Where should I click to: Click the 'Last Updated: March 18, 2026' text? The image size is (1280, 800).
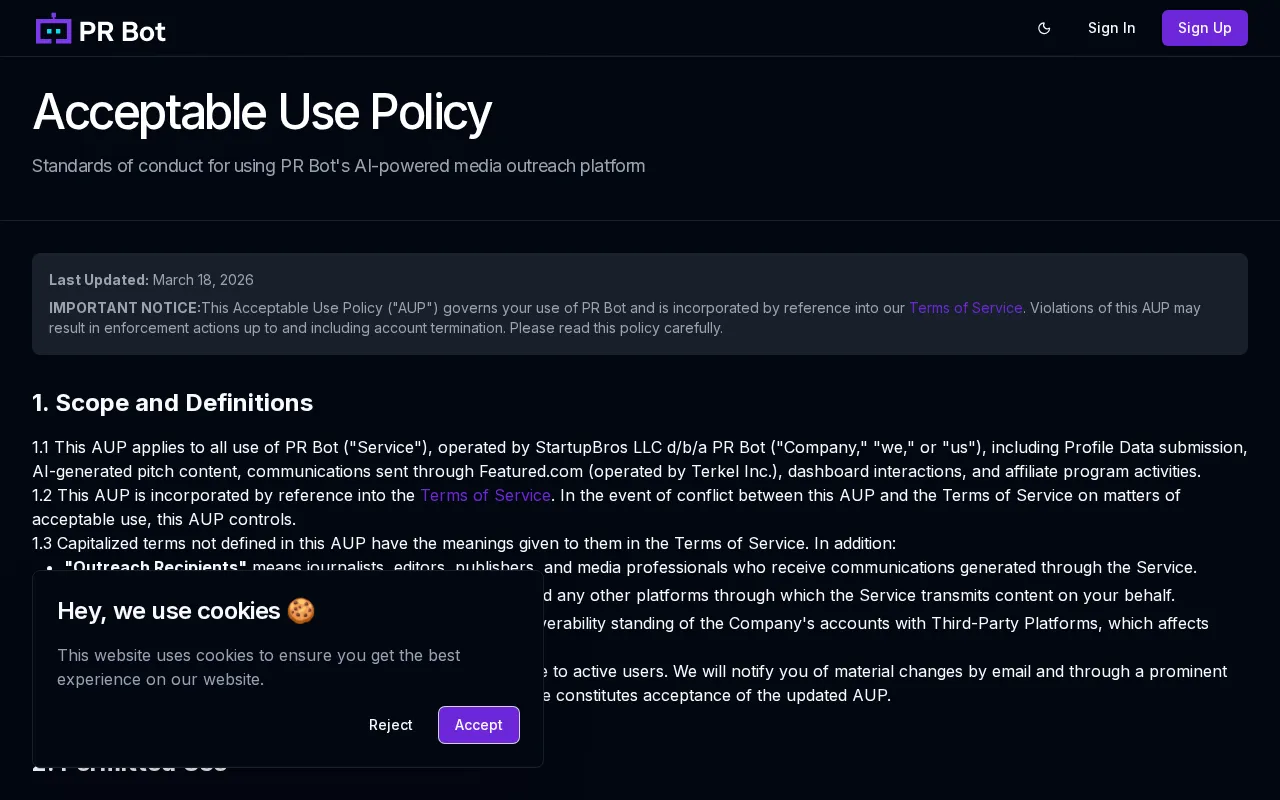(151, 280)
